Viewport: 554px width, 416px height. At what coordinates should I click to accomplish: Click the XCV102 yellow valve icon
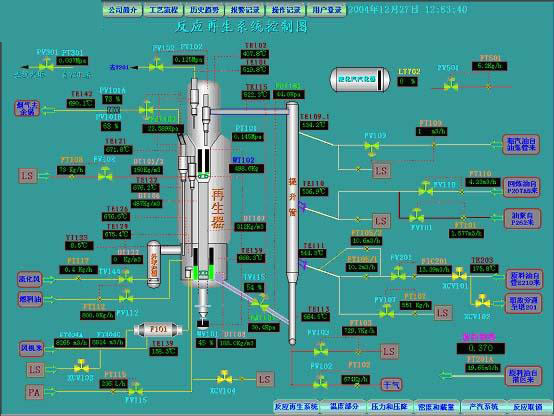point(482,301)
